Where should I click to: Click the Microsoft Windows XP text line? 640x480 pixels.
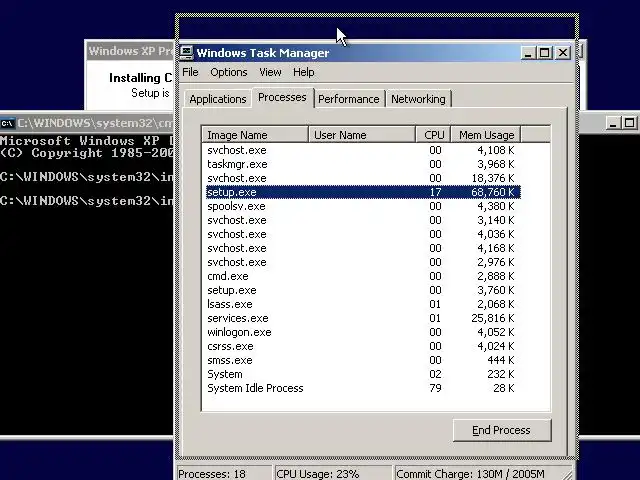(87, 141)
